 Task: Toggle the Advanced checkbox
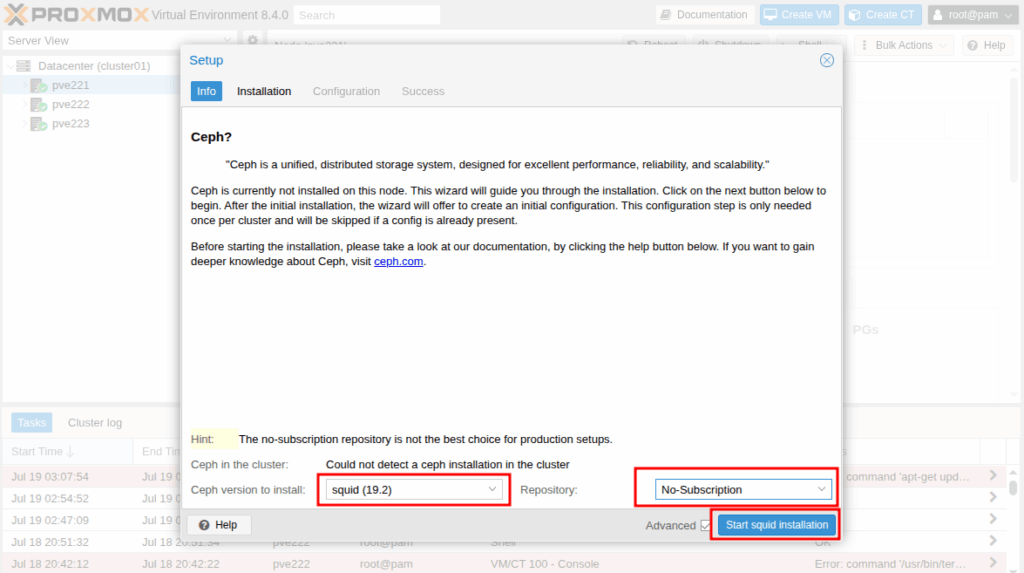[705, 525]
